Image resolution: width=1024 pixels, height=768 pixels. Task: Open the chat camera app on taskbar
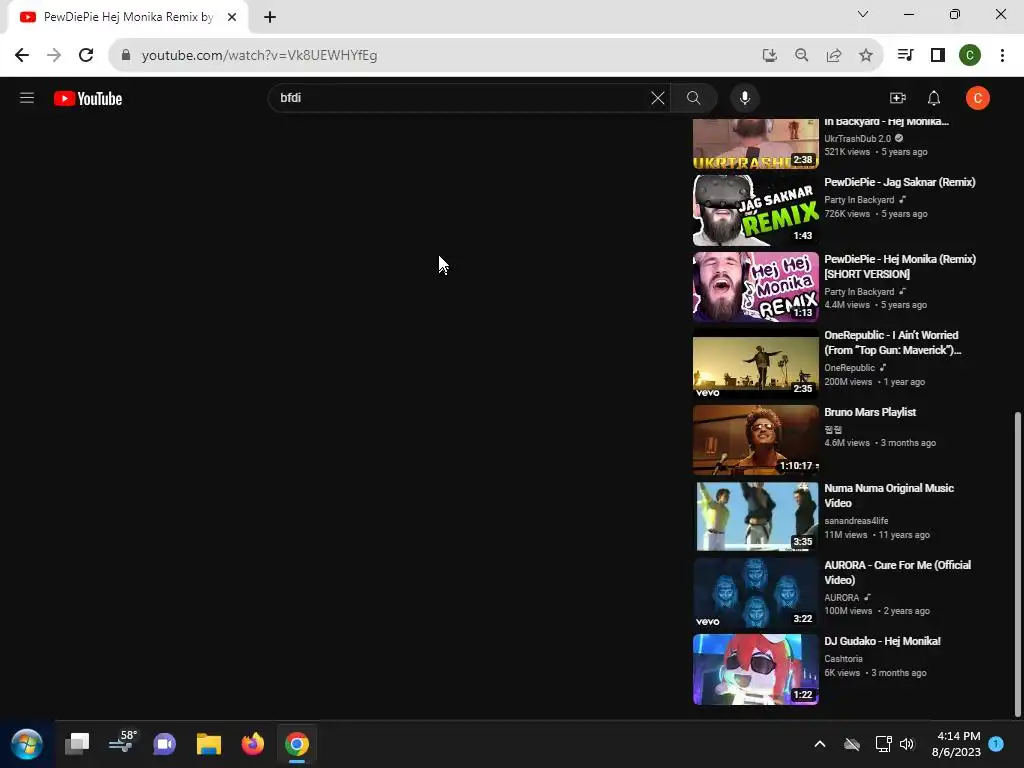pyautogui.click(x=165, y=744)
